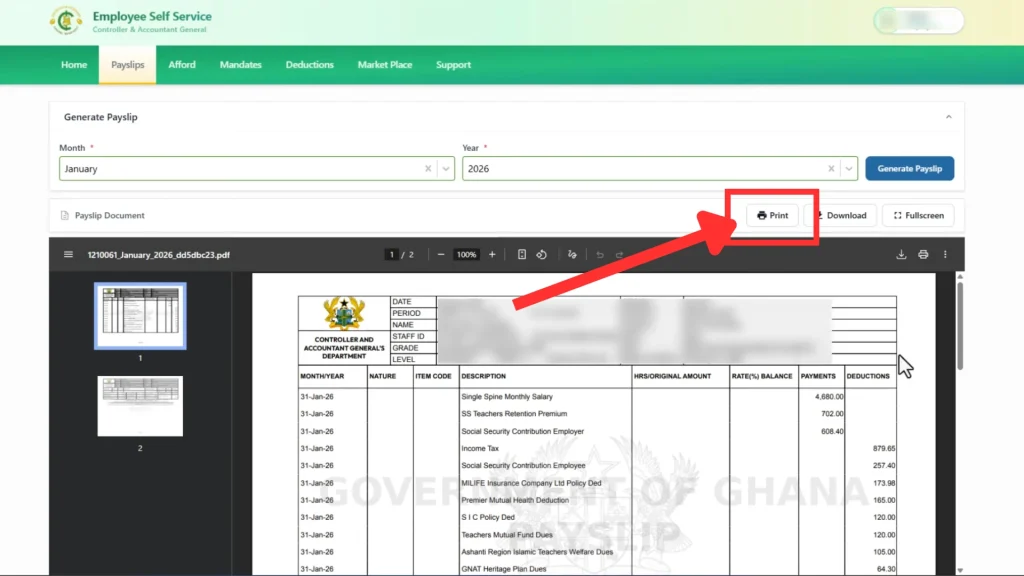Screen dimensions: 1024x576
Task: Click 'SS Teachers Retention Premium' description
Action: click(x=514, y=413)
